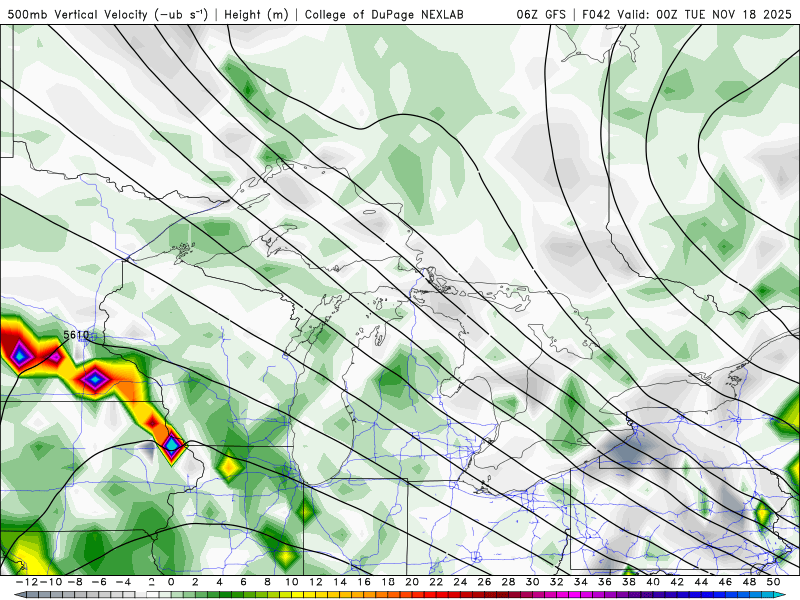This screenshot has width=800, height=600.
Task: Click the '18' color scale label
Action: coord(388,582)
